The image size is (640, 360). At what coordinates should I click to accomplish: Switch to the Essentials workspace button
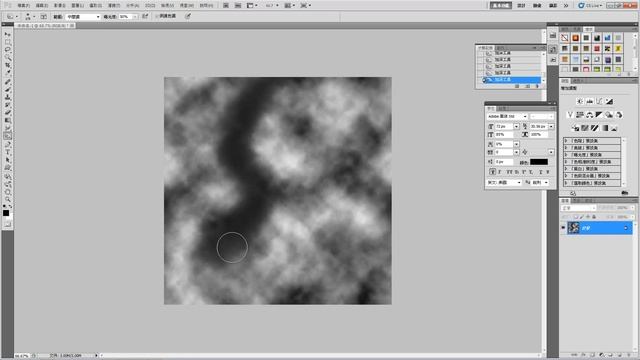pos(501,5)
